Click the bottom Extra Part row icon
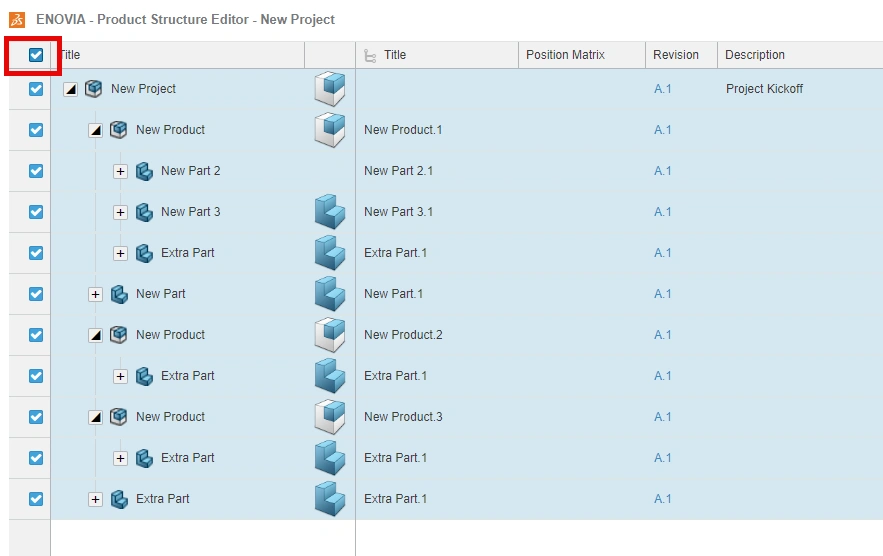Image resolution: width=883 pixels, height=556 pixels. (x=119, y=499)
